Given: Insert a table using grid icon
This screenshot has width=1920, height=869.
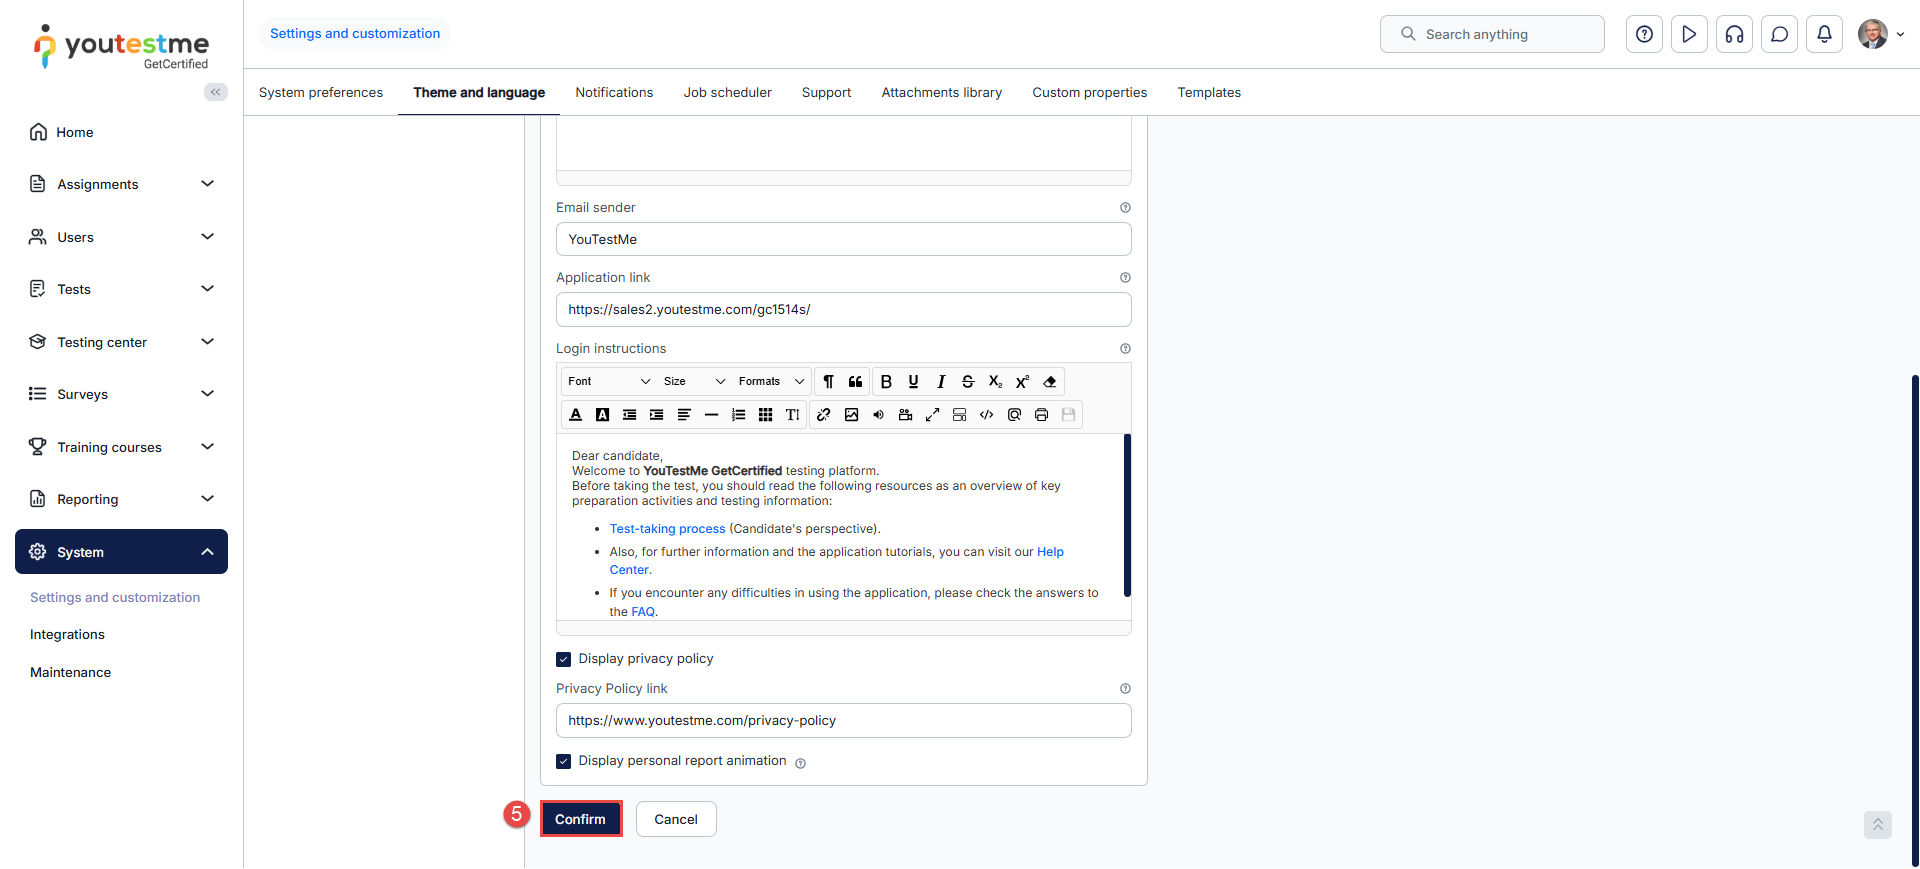Looking at the screenshot, I should [765, 415].
